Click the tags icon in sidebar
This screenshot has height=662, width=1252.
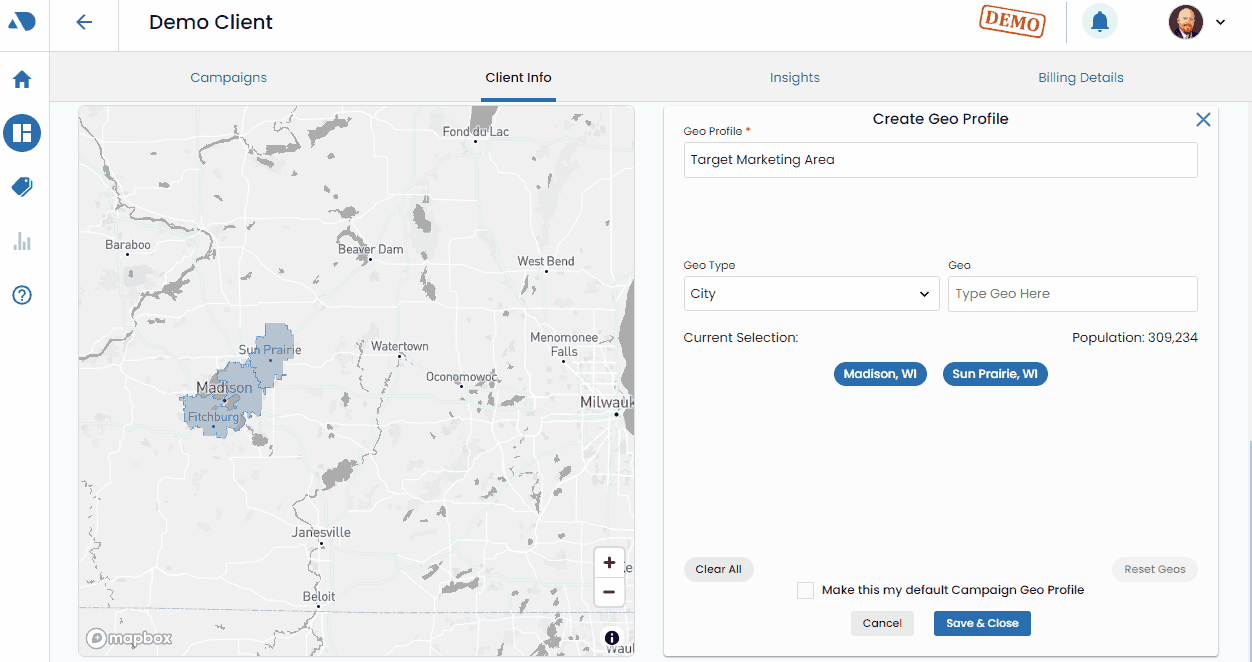click(x=22, y=187)
